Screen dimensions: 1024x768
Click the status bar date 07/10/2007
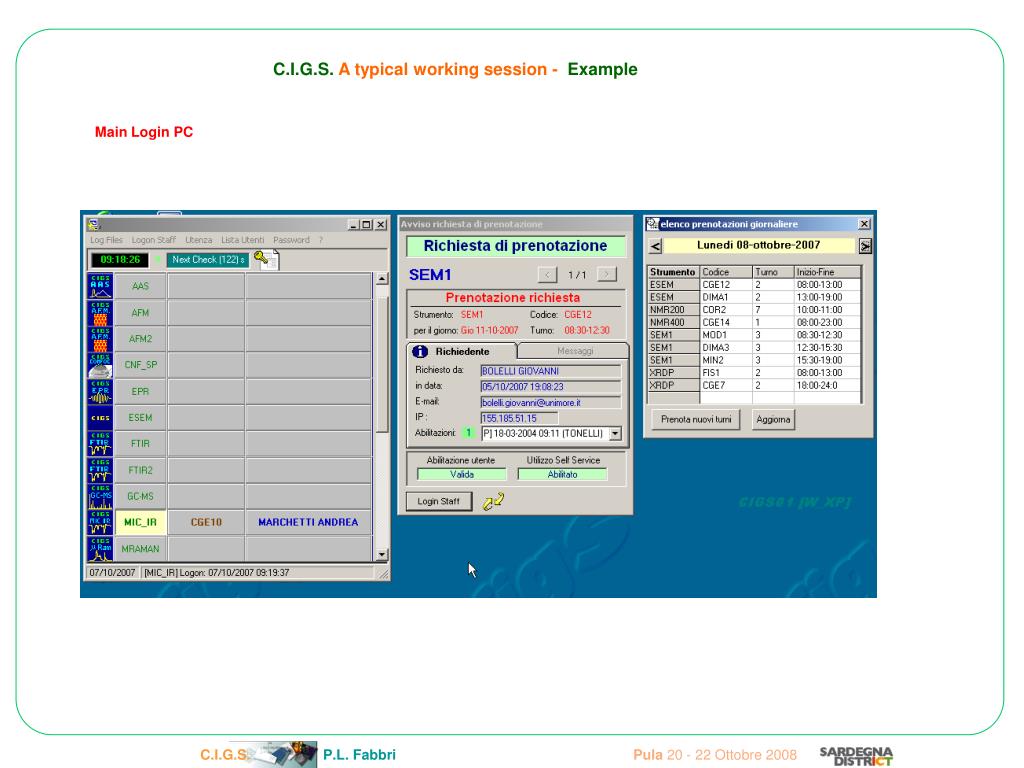pyautogui.click(x=112, y=573)
